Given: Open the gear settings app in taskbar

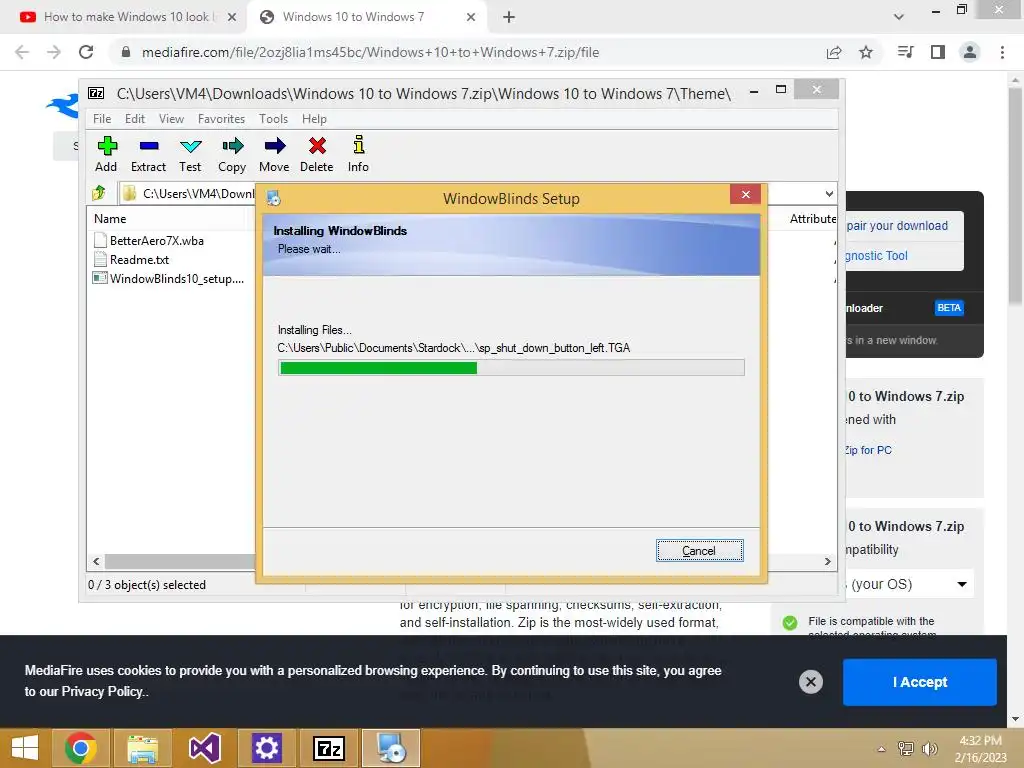Looking at the screenshot, I should [266, 748].
